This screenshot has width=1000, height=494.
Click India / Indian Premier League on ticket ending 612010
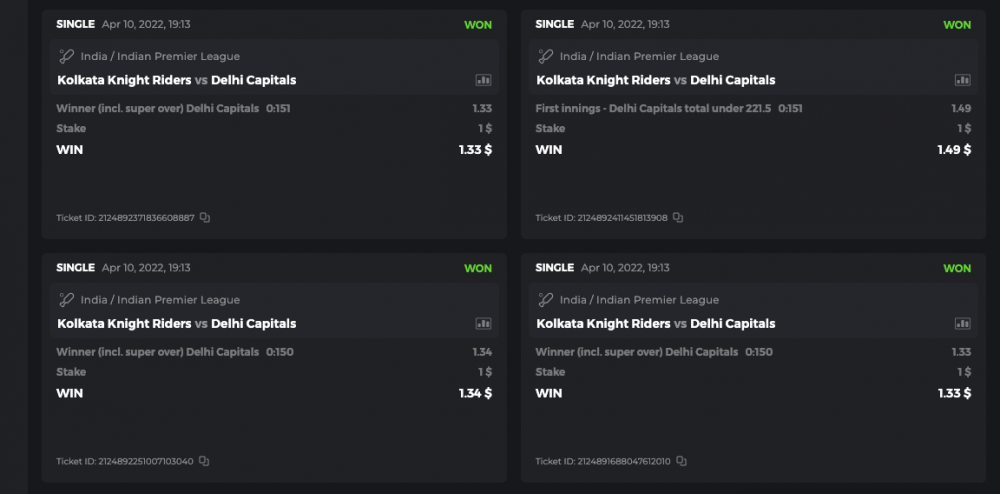coord(639,300)
